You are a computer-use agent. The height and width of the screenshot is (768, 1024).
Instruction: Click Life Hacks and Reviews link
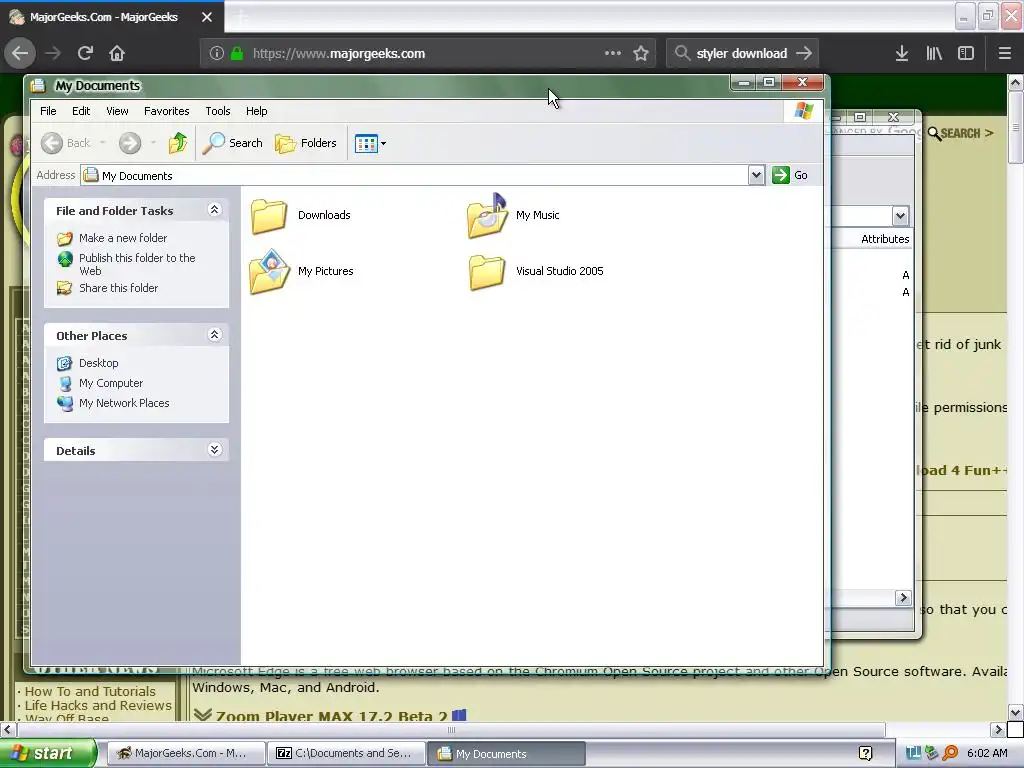[x=98, y=705]
